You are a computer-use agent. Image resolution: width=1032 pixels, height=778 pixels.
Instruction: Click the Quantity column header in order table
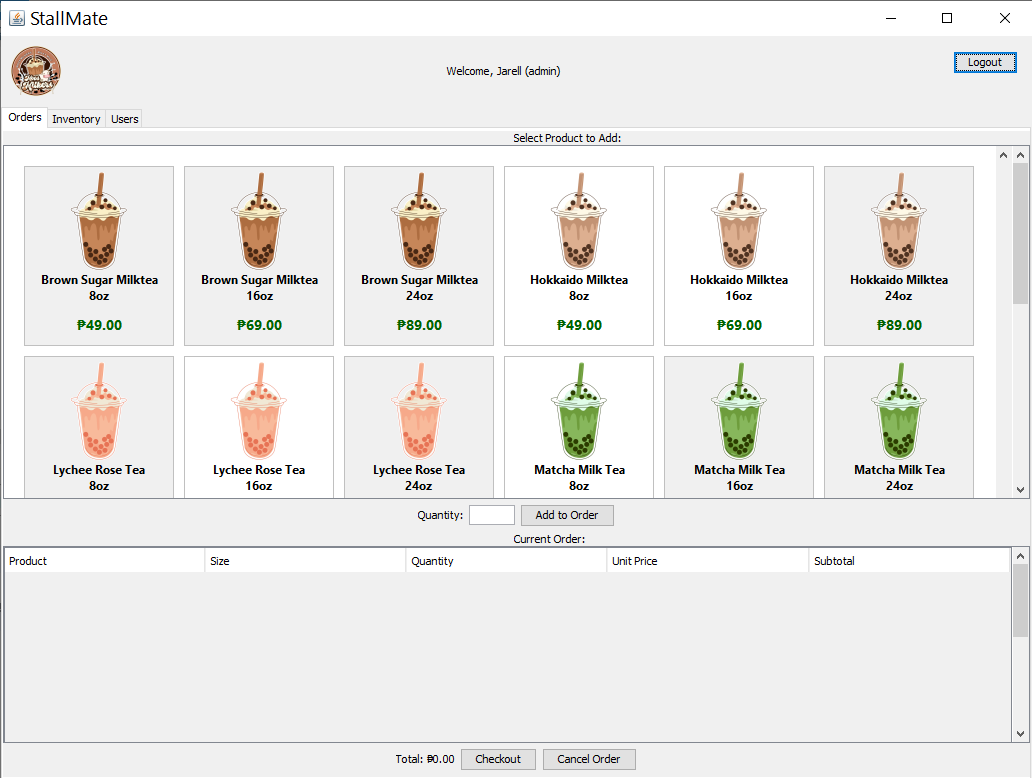click(506, 561)
